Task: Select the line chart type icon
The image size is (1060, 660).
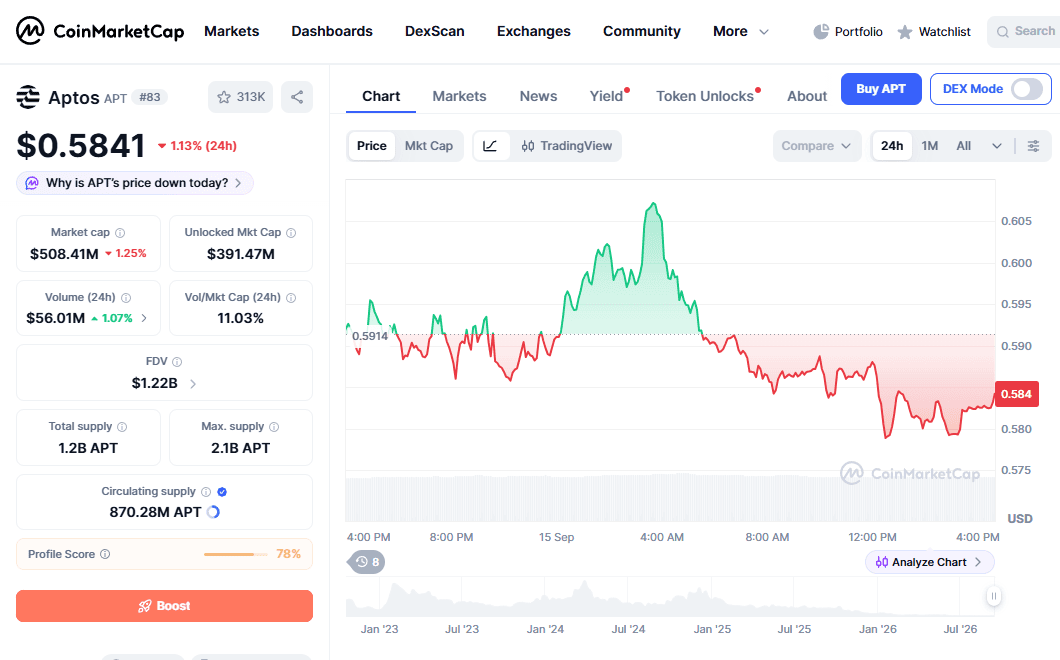Action: 490,146
